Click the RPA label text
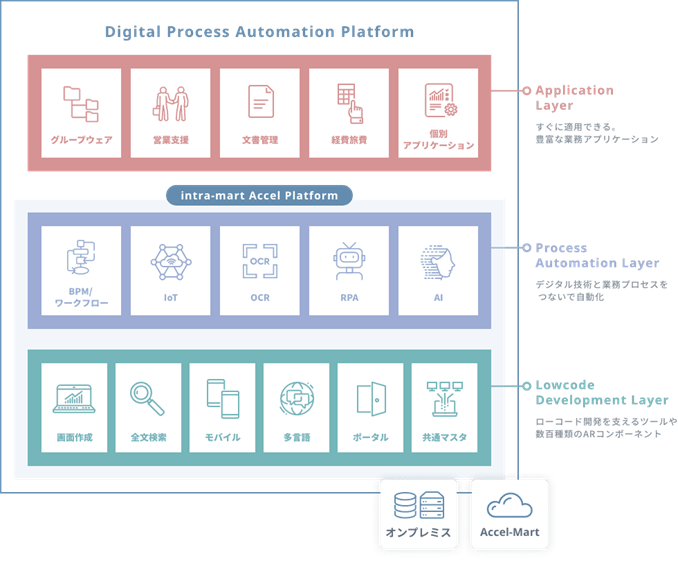The height and width of the screenshot is (562, 678). click(349, 298)
